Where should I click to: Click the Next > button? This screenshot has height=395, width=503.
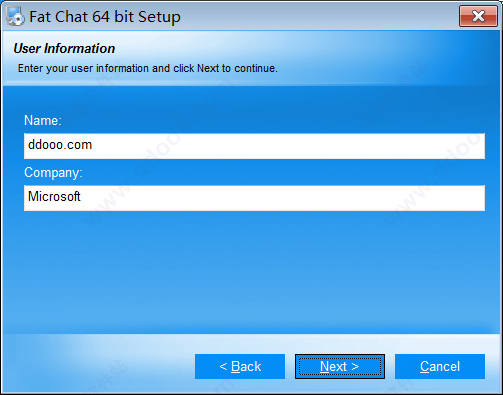340,366
